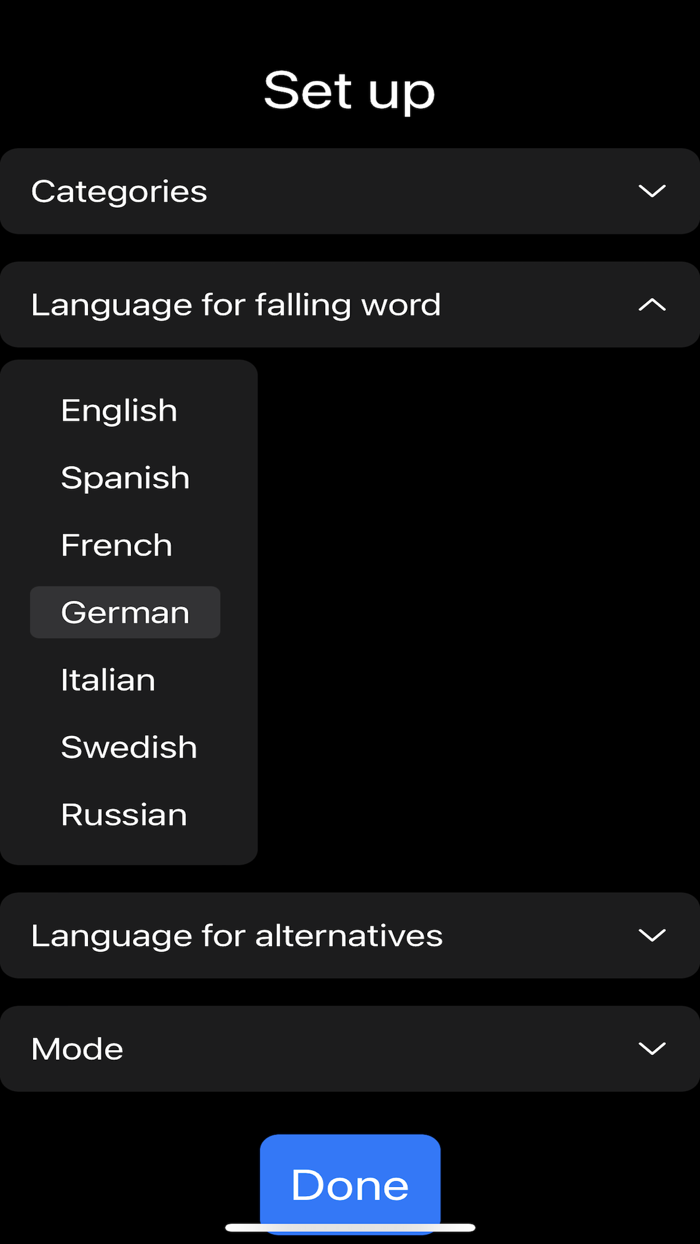
Task: Click the upward chevron on falling word section
Action: click(652, 305)
